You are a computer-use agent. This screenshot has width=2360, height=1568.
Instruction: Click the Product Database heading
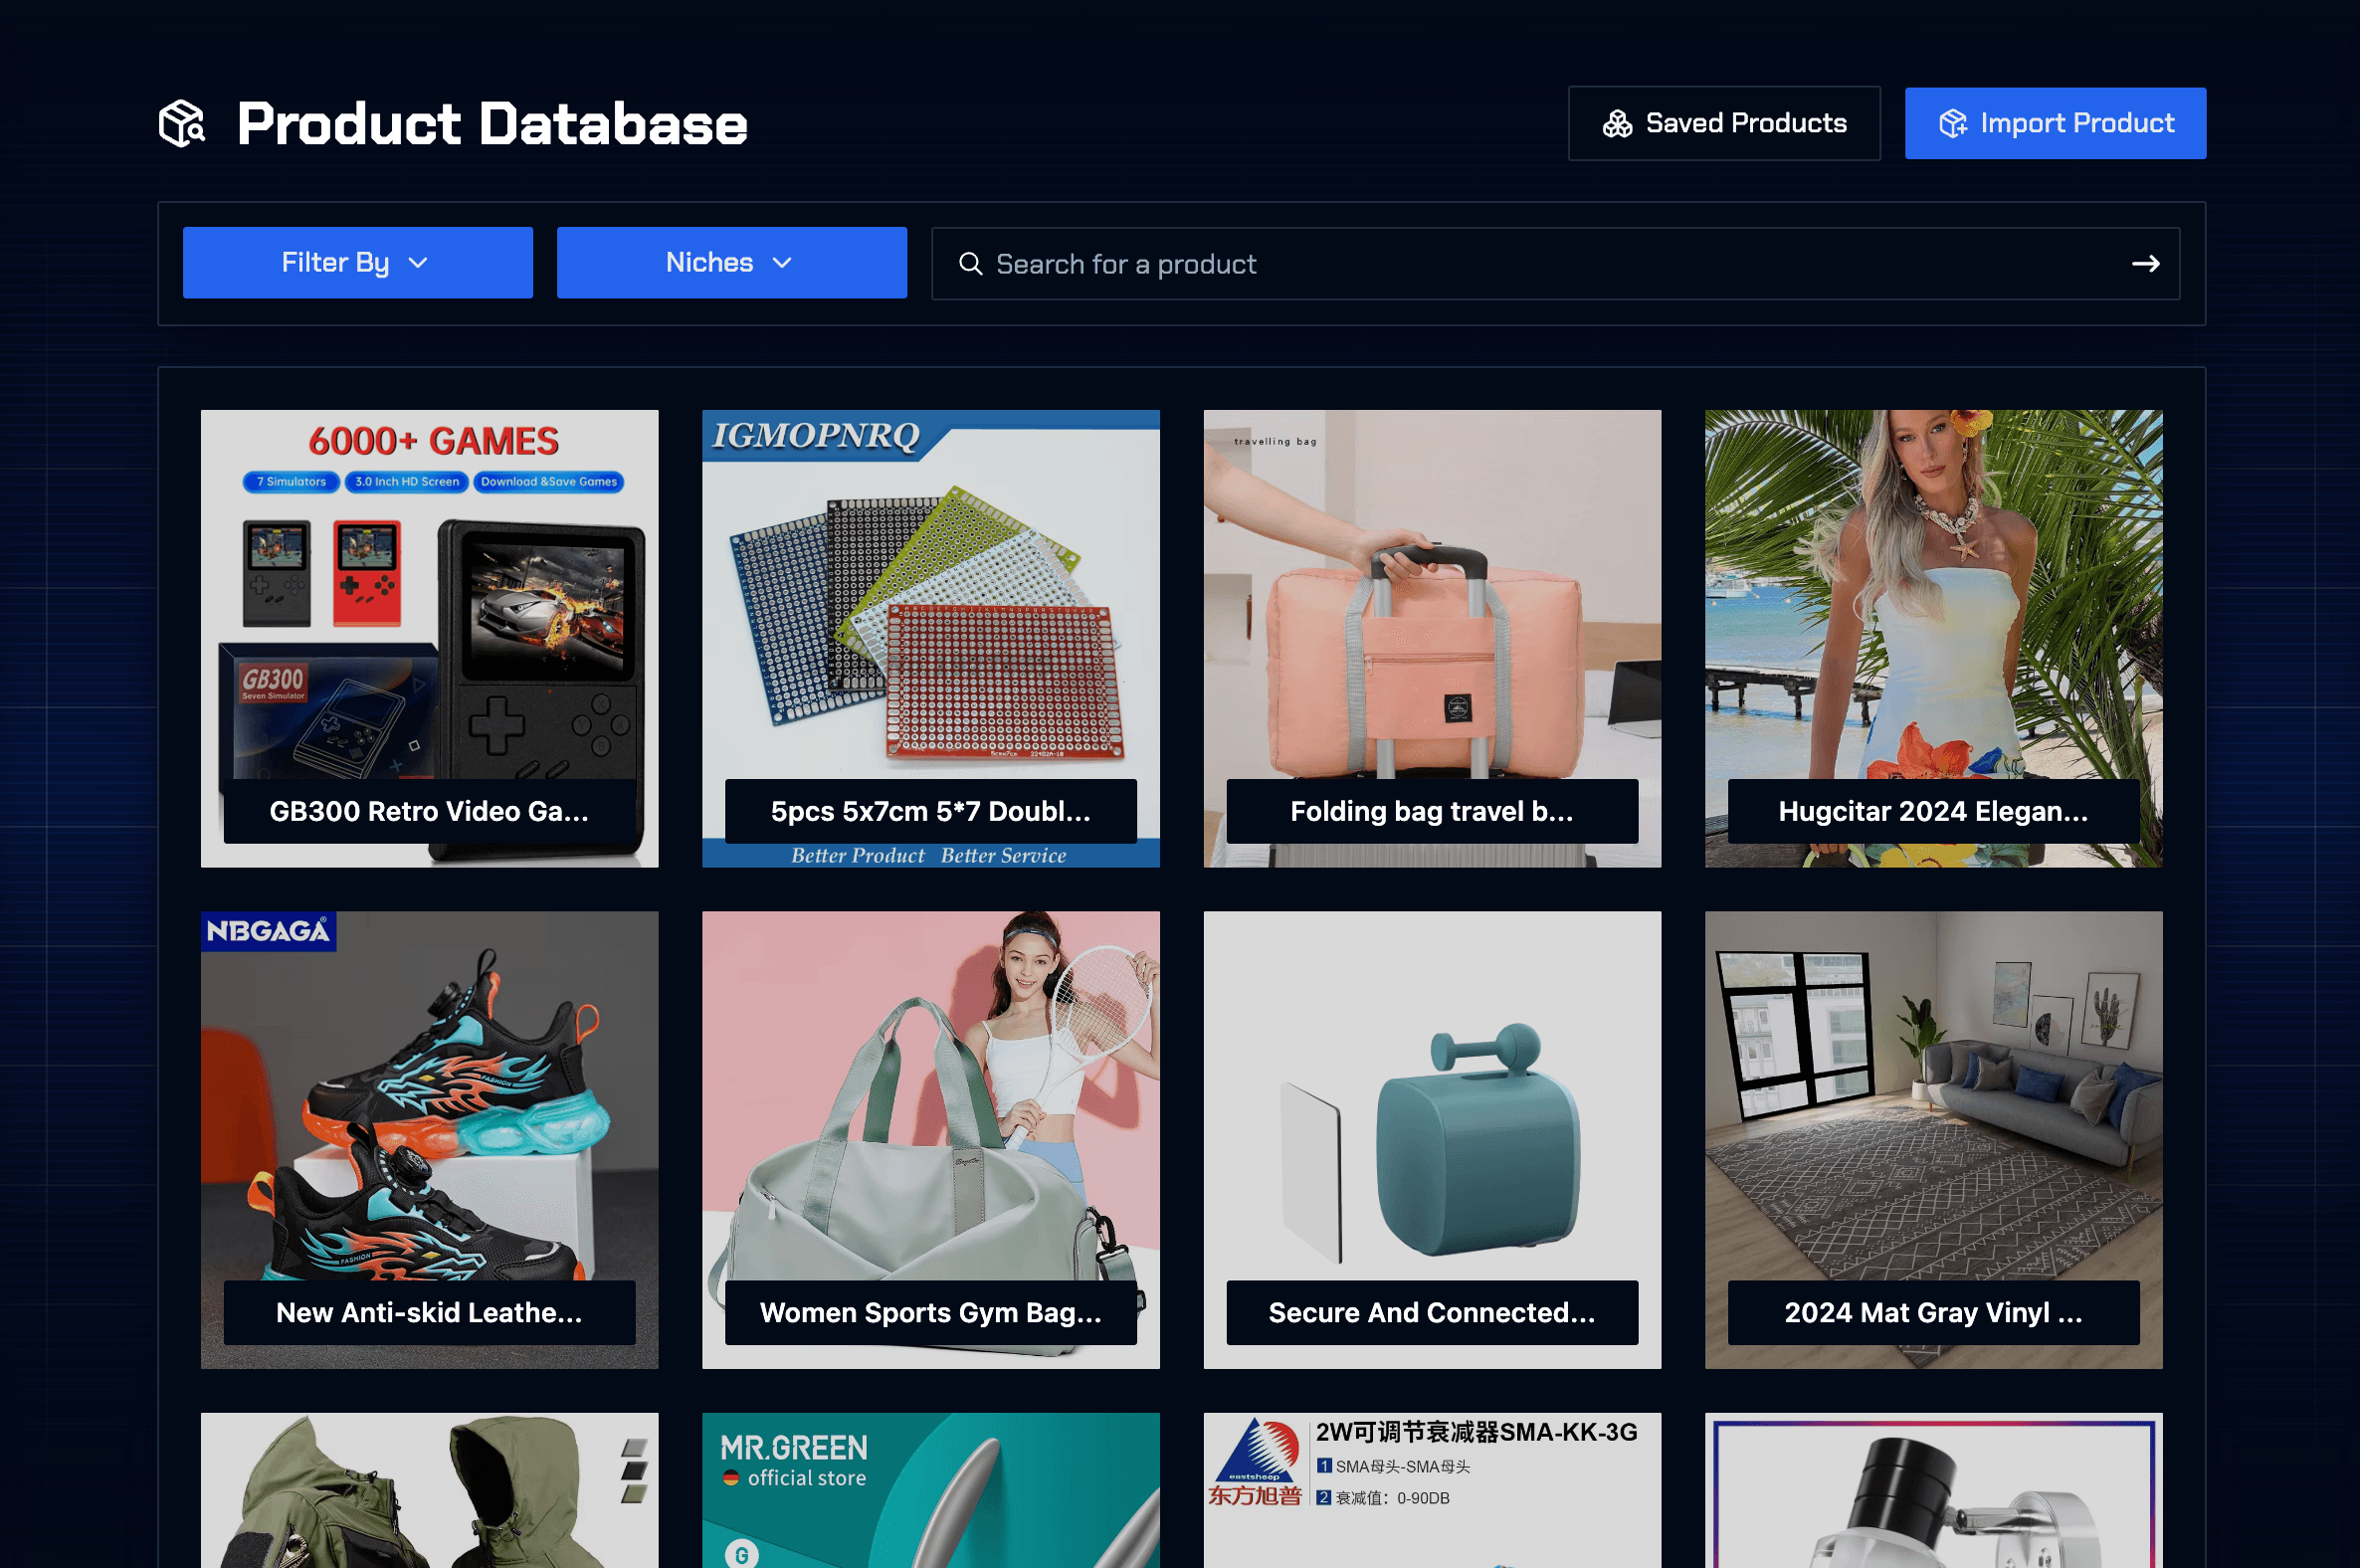(x=492, y=124)
